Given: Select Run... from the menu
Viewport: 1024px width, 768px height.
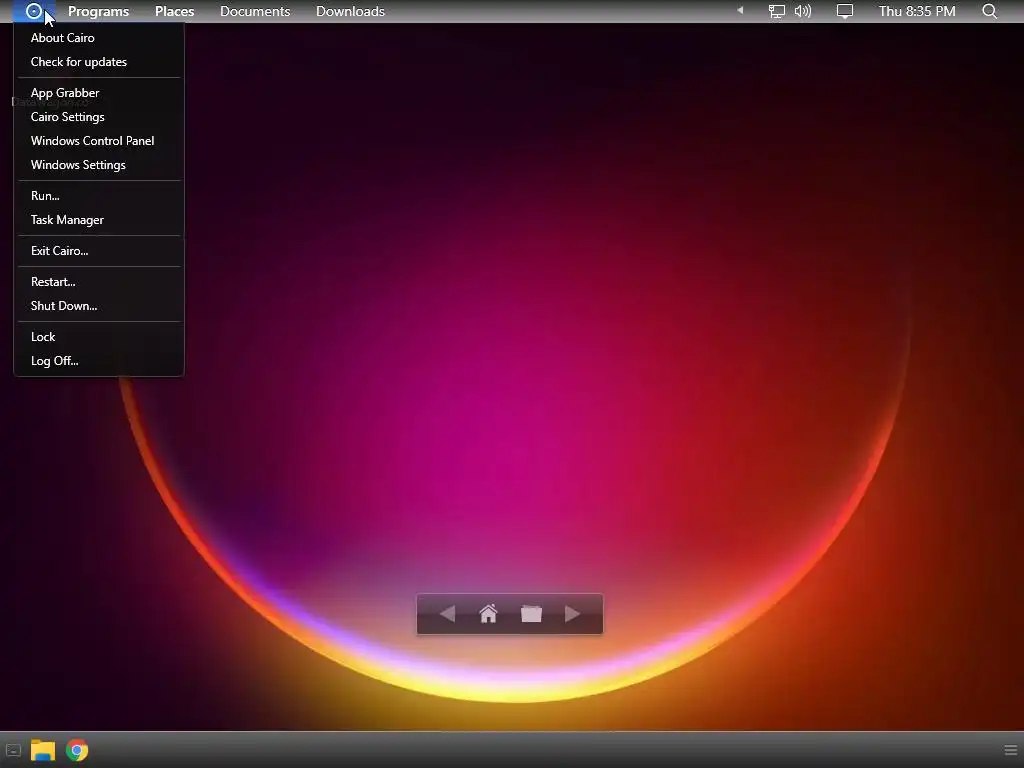Looking at the screenshot, I should click(99, 196).
